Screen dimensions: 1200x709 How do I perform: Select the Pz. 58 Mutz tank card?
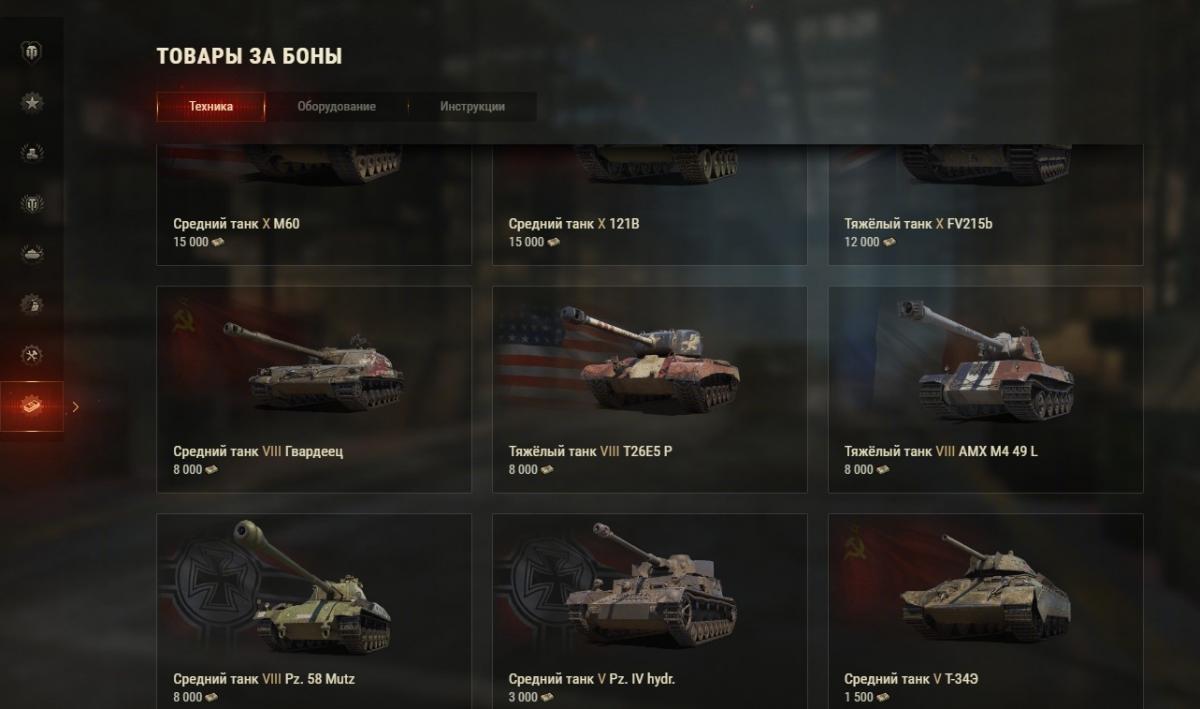coord(314,611)
